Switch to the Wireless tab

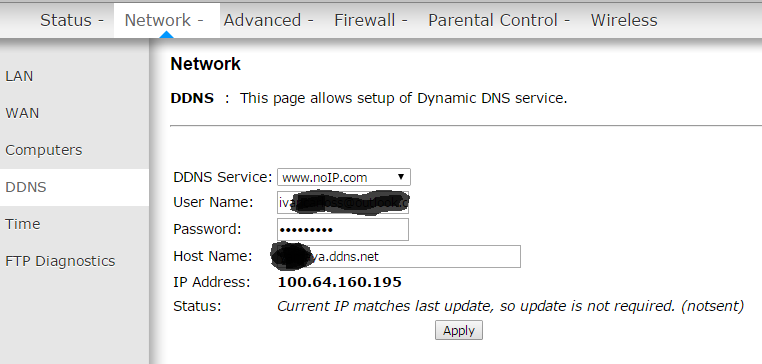(624, 20)
